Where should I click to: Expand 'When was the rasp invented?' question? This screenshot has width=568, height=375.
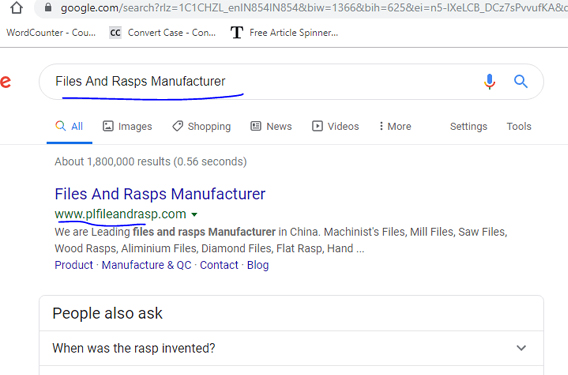click(x=291, y=348)
